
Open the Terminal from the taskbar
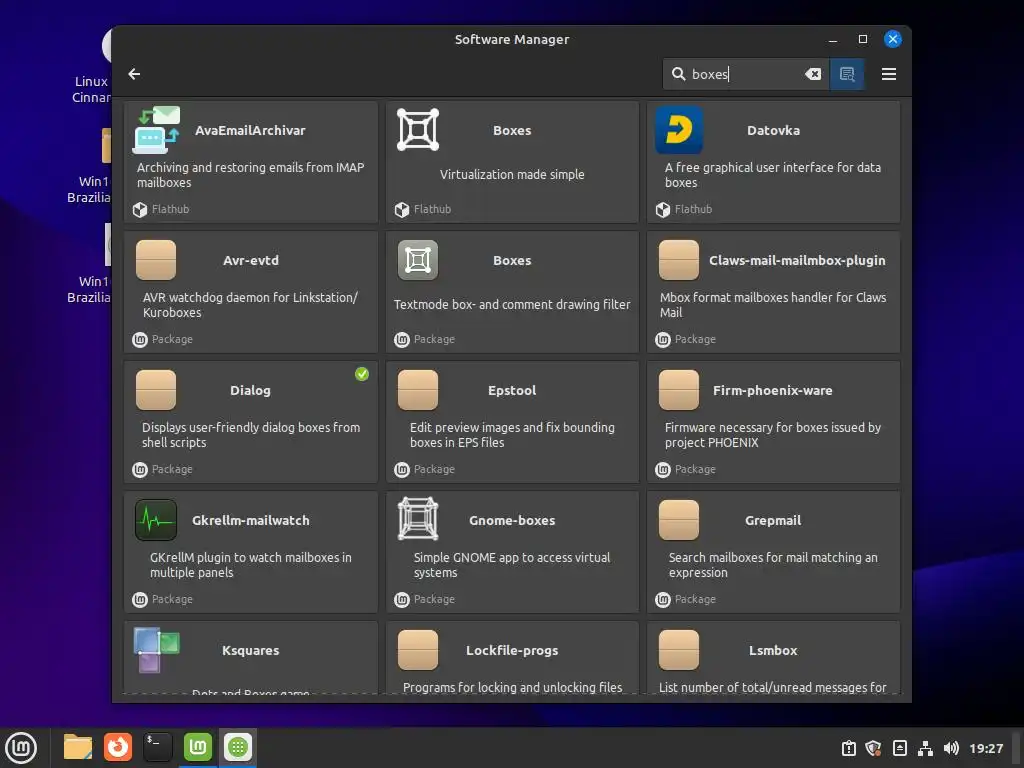[157, 747]
